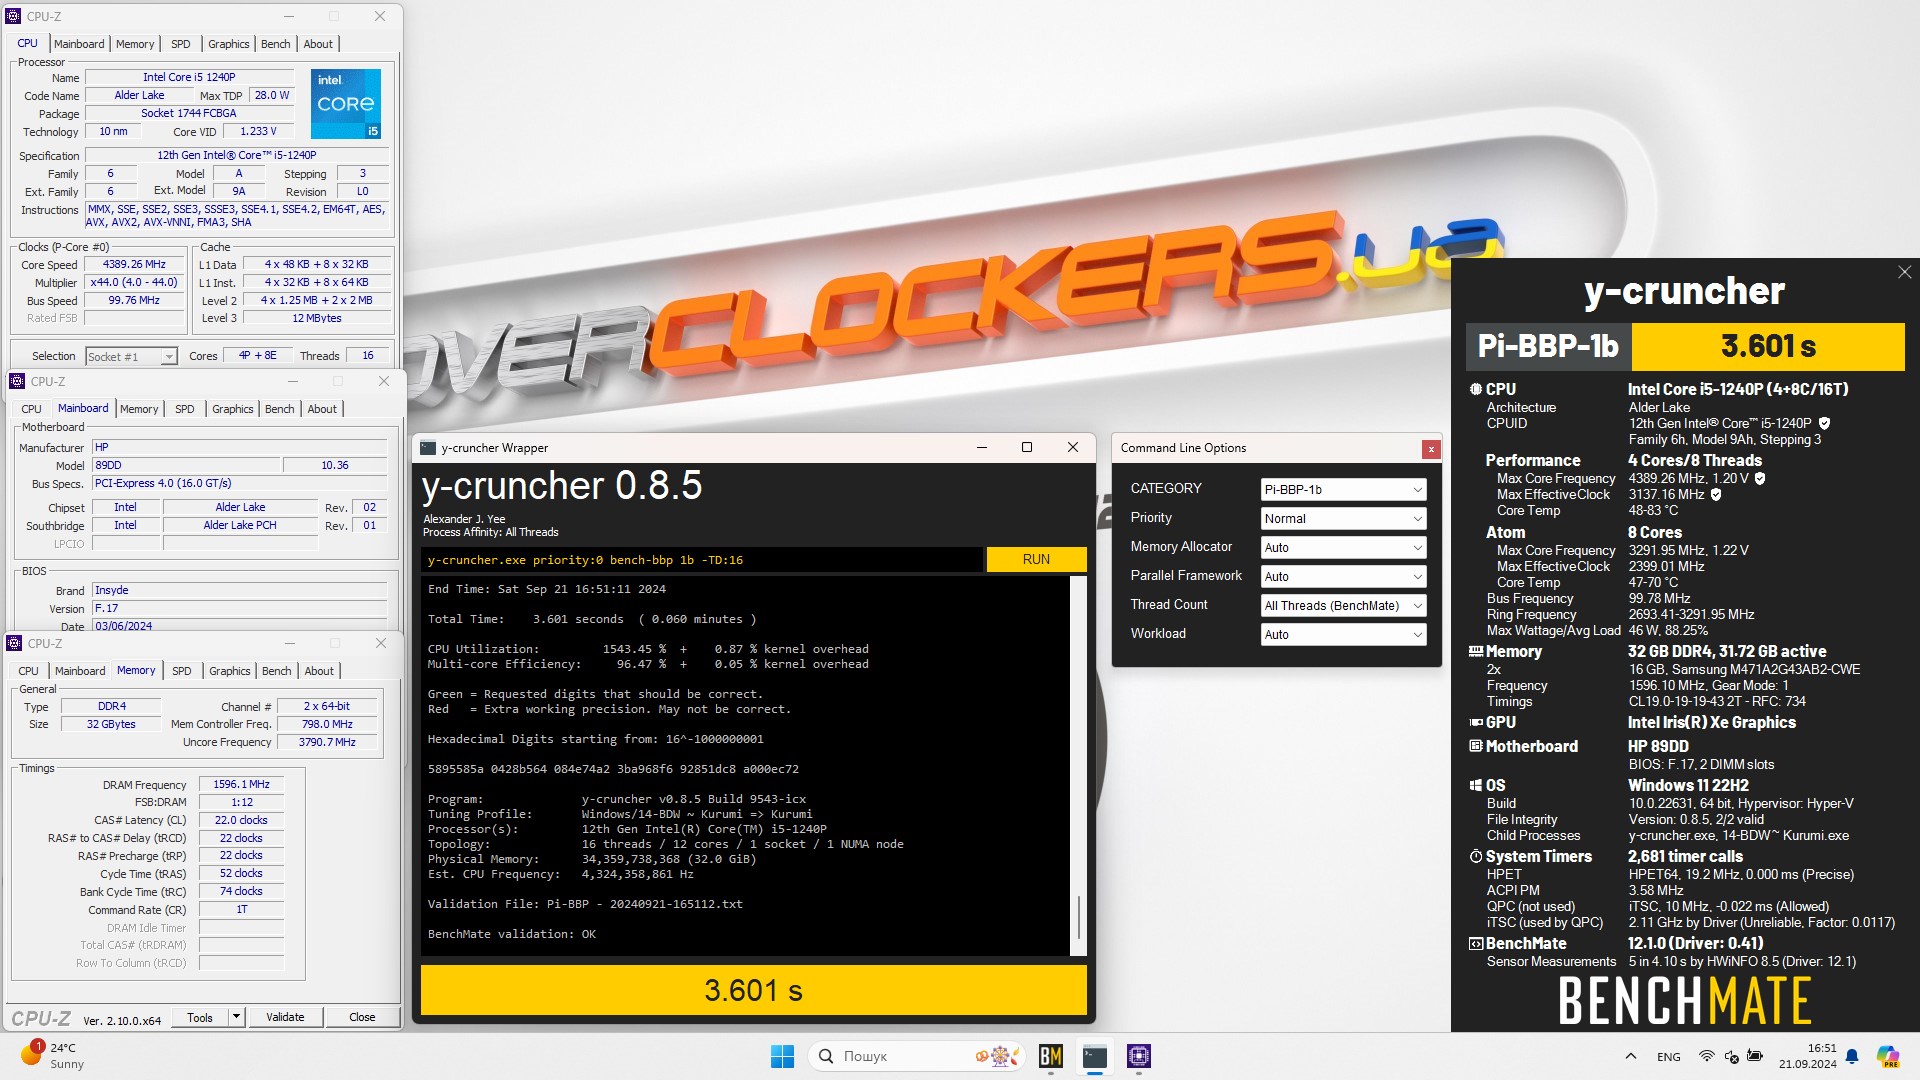
Task: Click the y-cruncher command line field
Action: click(702, 559)
